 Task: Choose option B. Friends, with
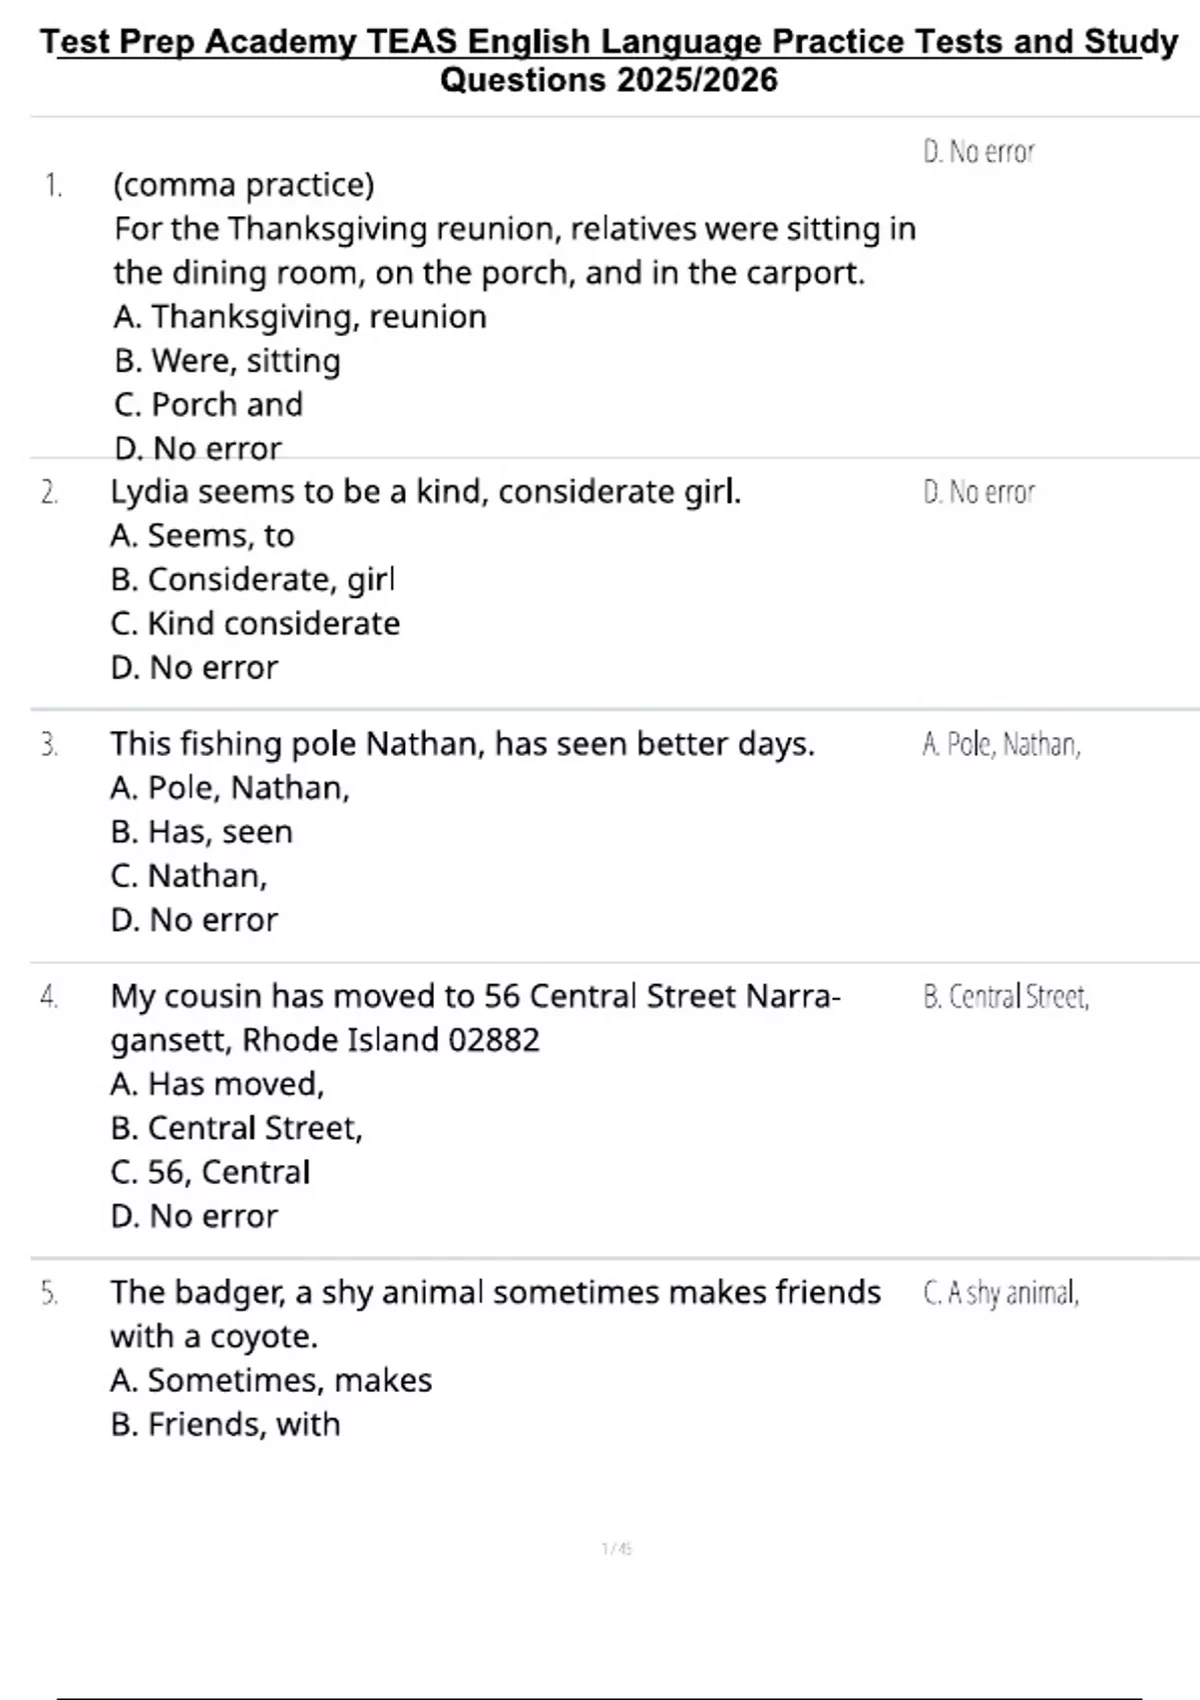click(225, 1424)
